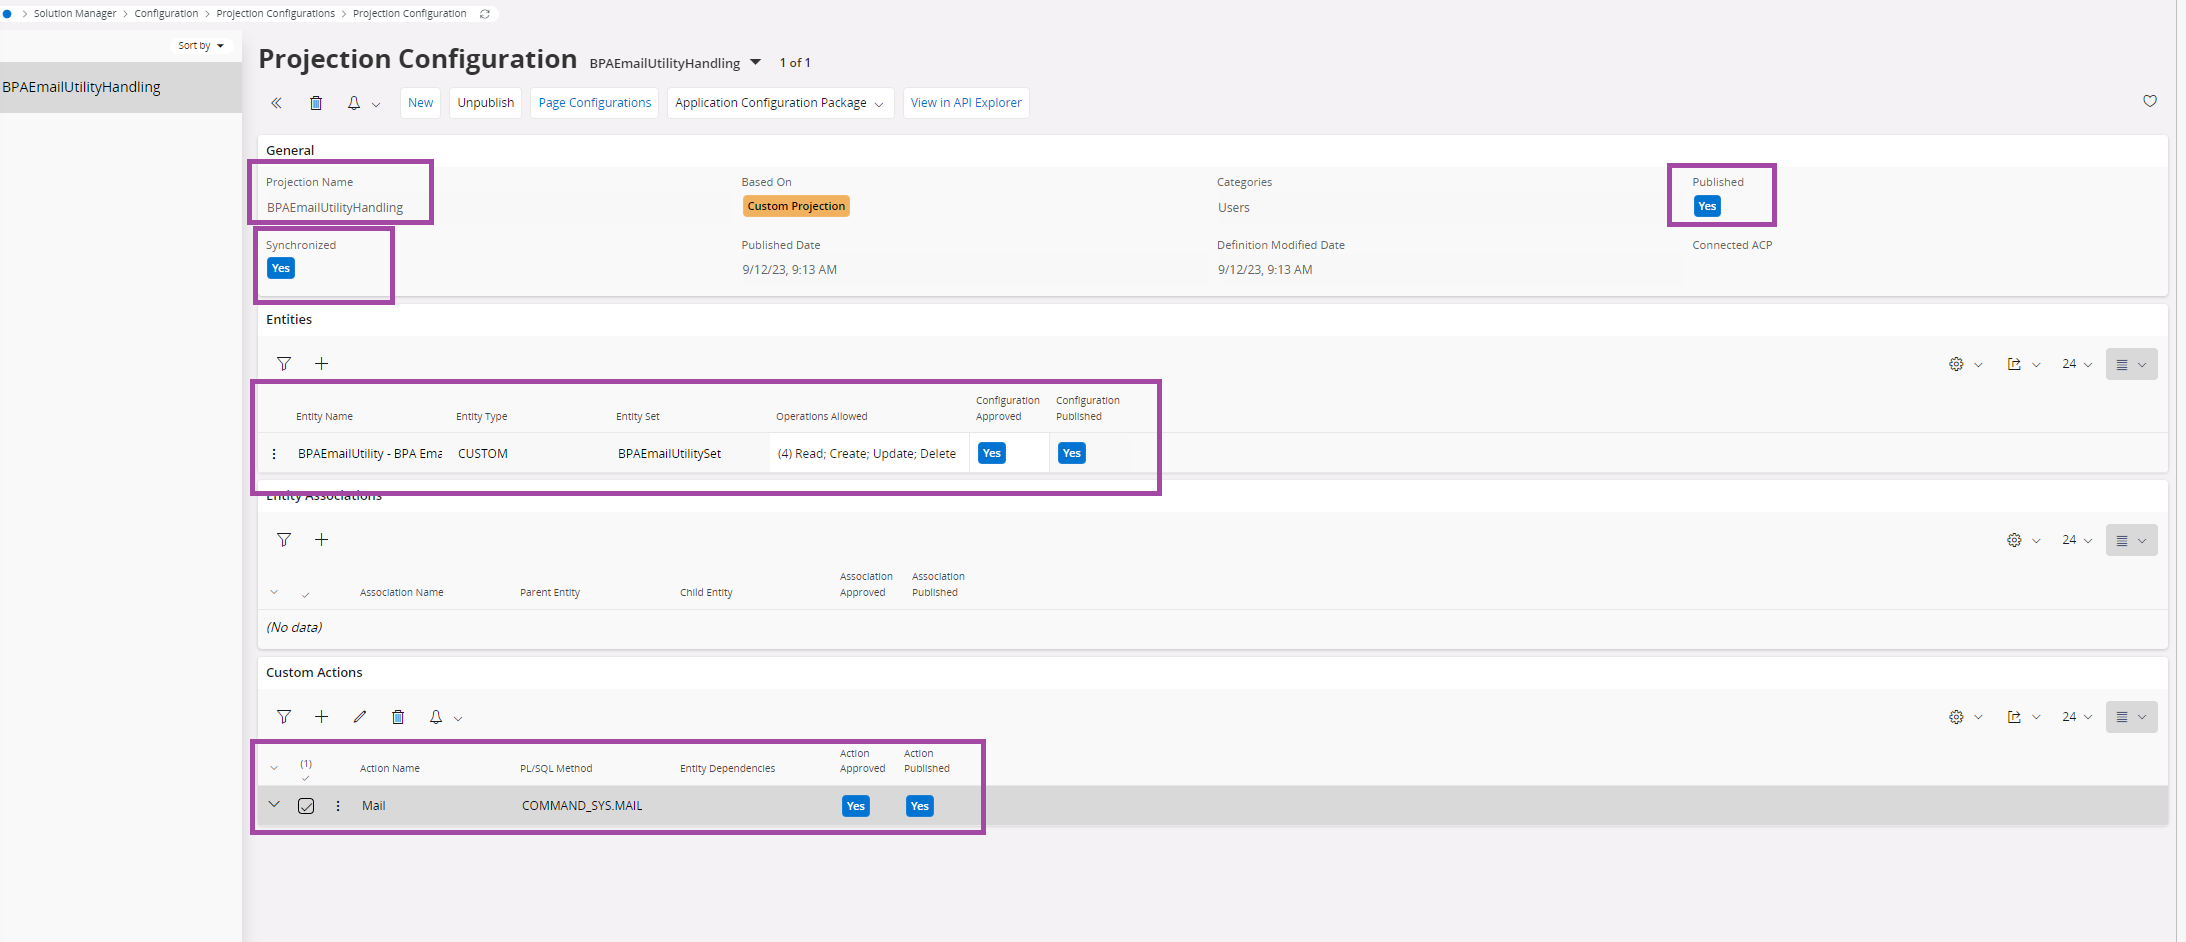
Task: Open Application Configuration Package dropdown
Action: pos(779,103)
